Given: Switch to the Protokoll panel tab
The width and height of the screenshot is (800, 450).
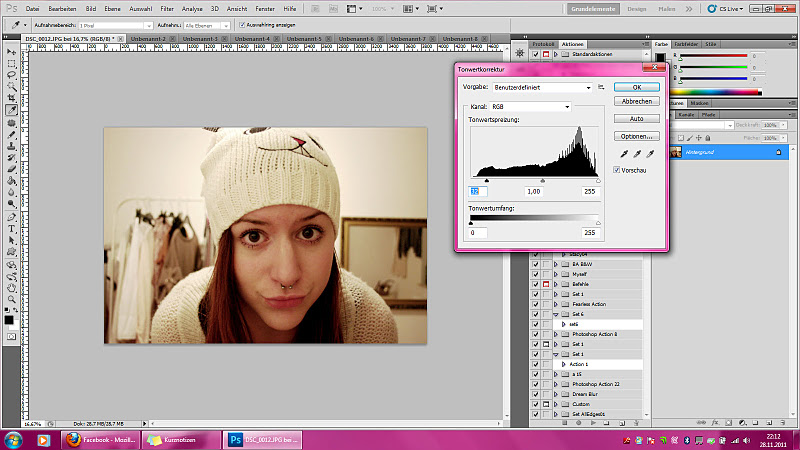Looking at the screenshot, I should pyautogui.click(x=542, y=45).
